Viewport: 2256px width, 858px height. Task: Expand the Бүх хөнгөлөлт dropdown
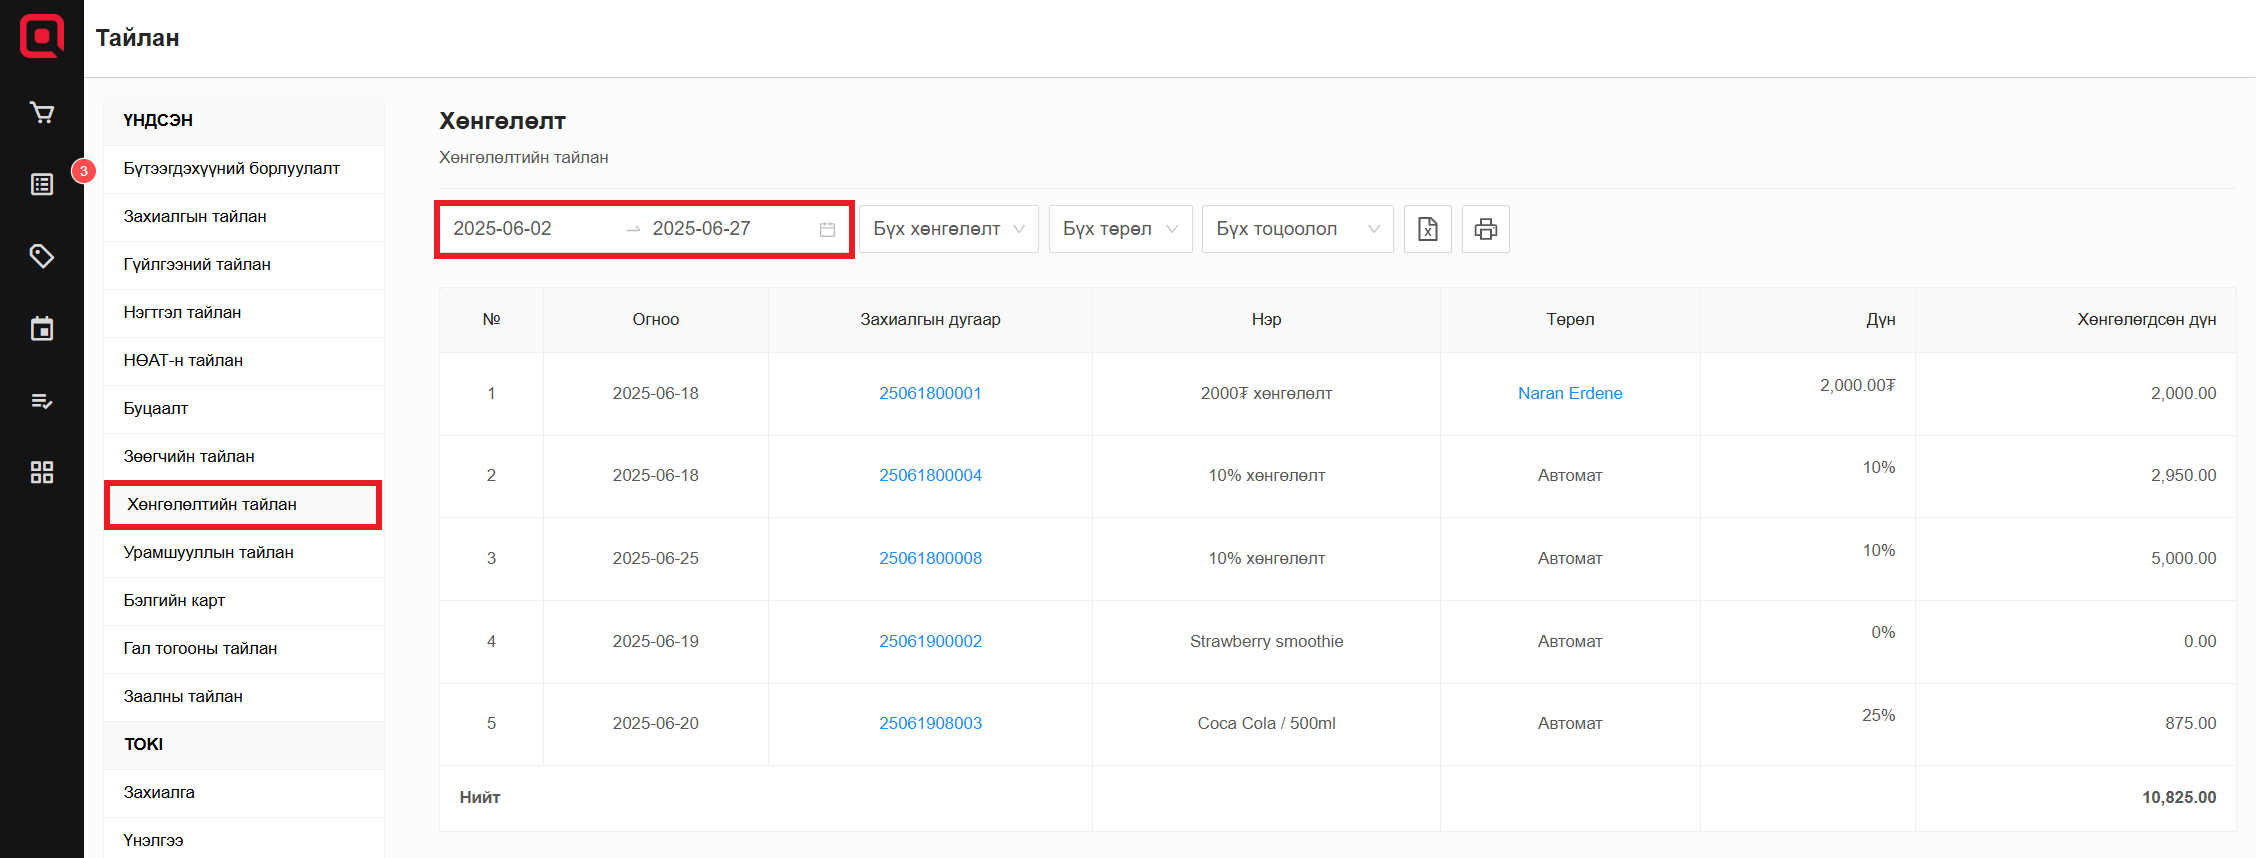tap(948, 229)
